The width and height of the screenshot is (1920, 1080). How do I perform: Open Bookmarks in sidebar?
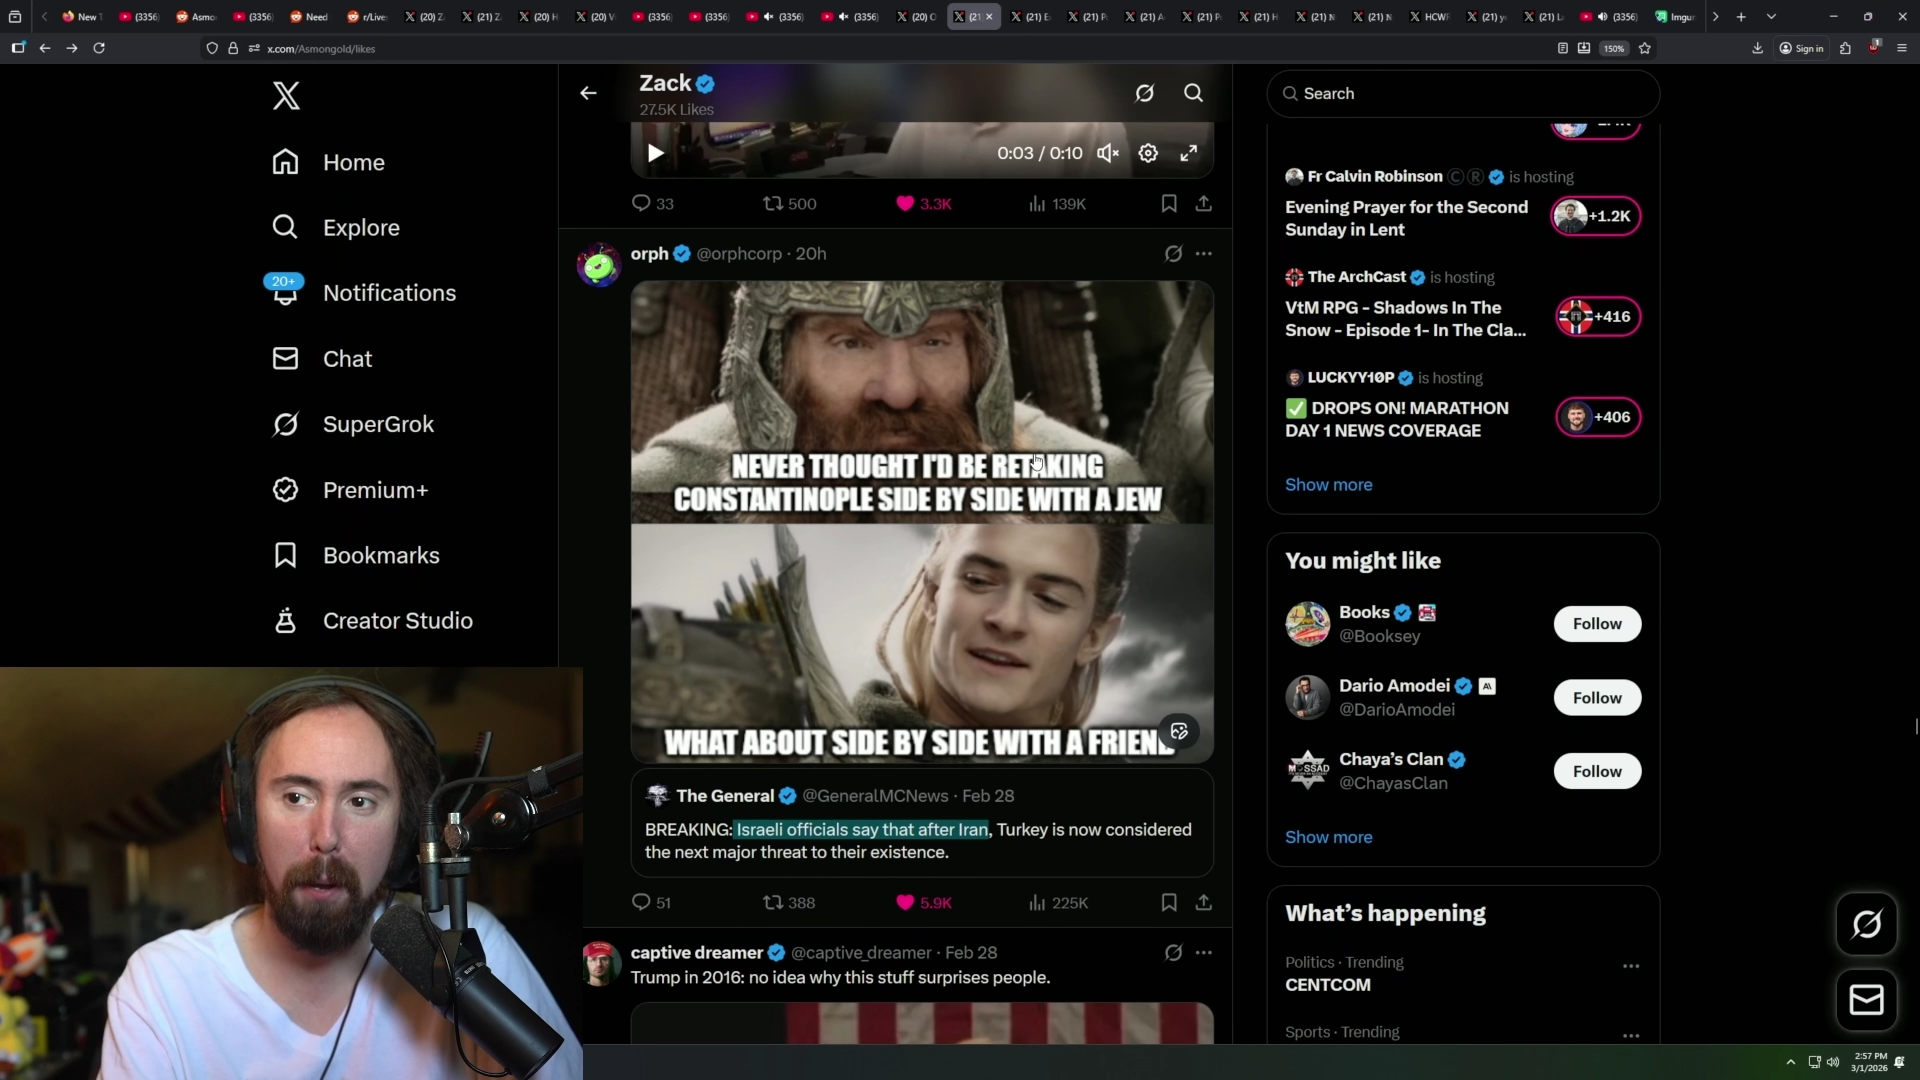(x=380, y=555)
